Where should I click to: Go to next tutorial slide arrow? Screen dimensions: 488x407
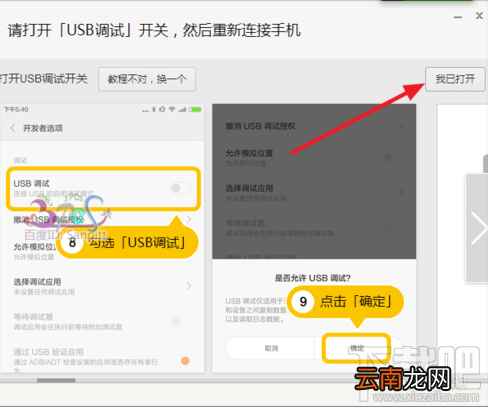477,228
